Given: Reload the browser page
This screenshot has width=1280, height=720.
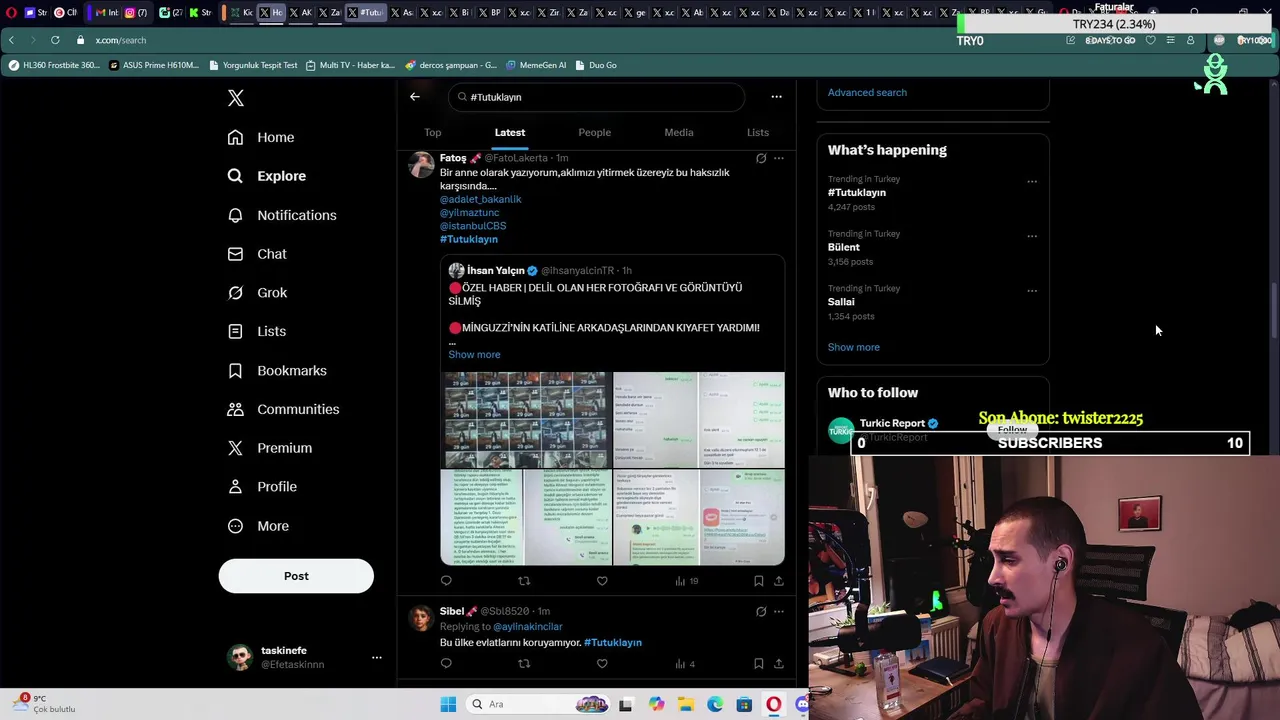Looking at the screenshot, I should (x=55, y=40).
